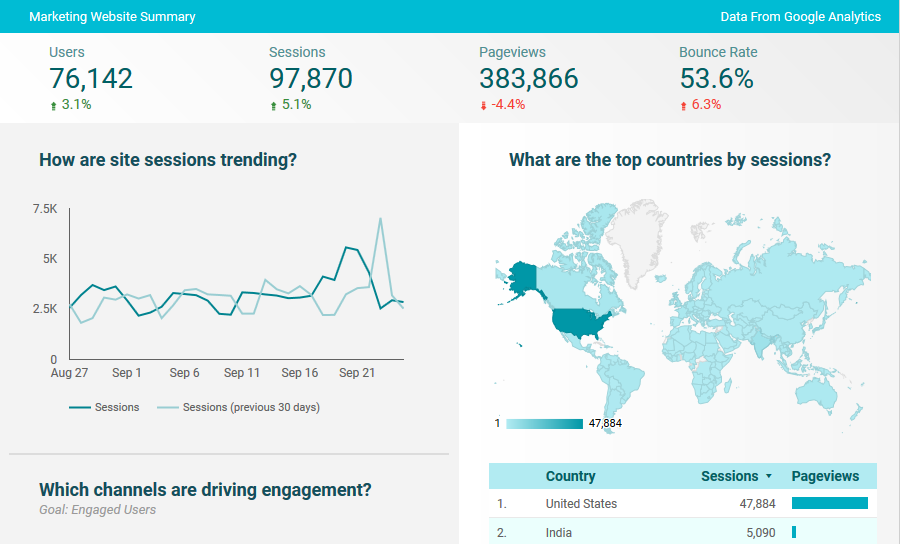Select the India table row
The image size is (900, 544).
pyautogui.click(x=640, y=533)
